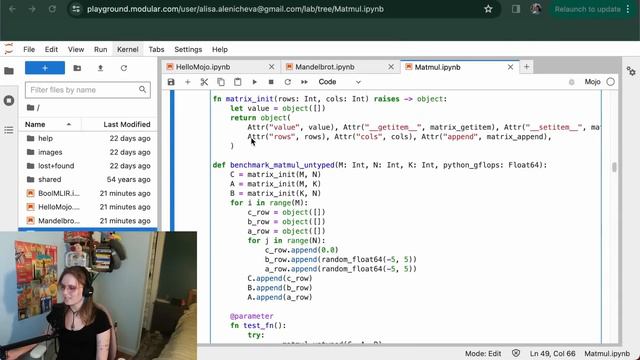Click the notebook vertical scrollbar thumb
Image resolution: width=640 pixels, height=360 pixels.
click(x=614, y=167)
